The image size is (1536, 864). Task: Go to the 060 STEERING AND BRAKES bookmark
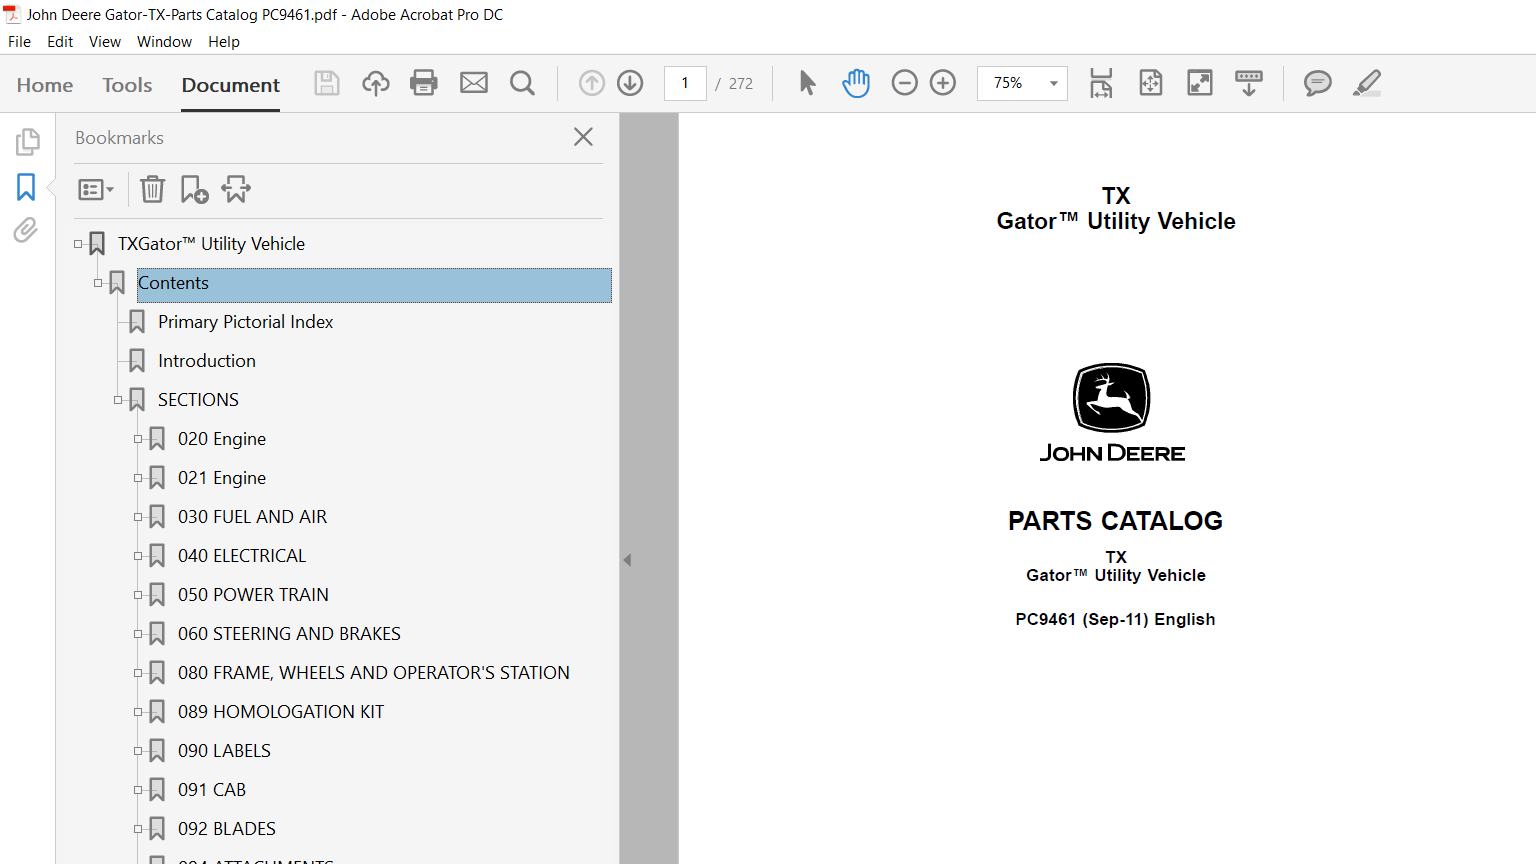point(289,634)
